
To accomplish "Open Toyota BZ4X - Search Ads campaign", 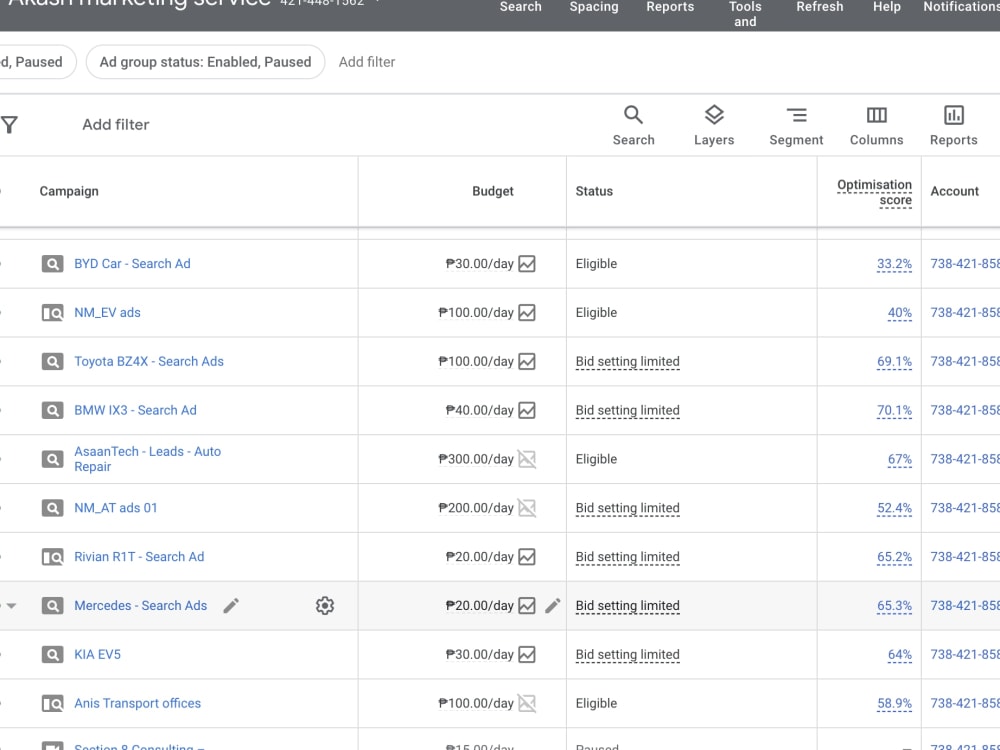I will click(149, 362).
